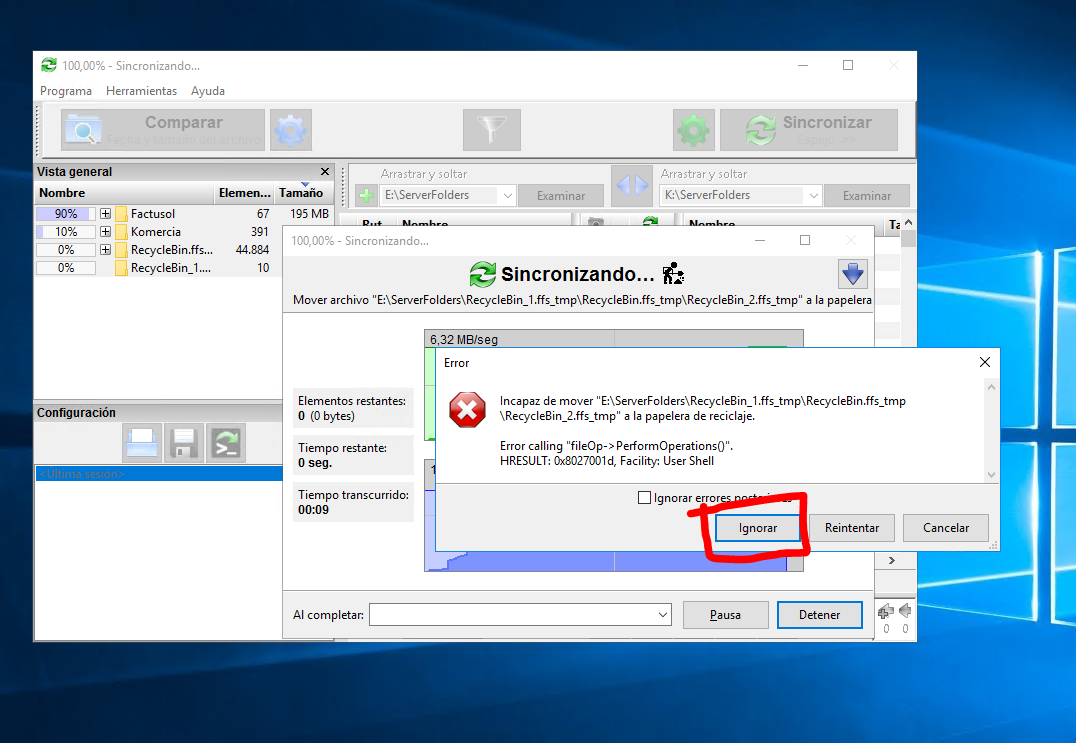Select the Última sesión configuration entry

[158, 474]
